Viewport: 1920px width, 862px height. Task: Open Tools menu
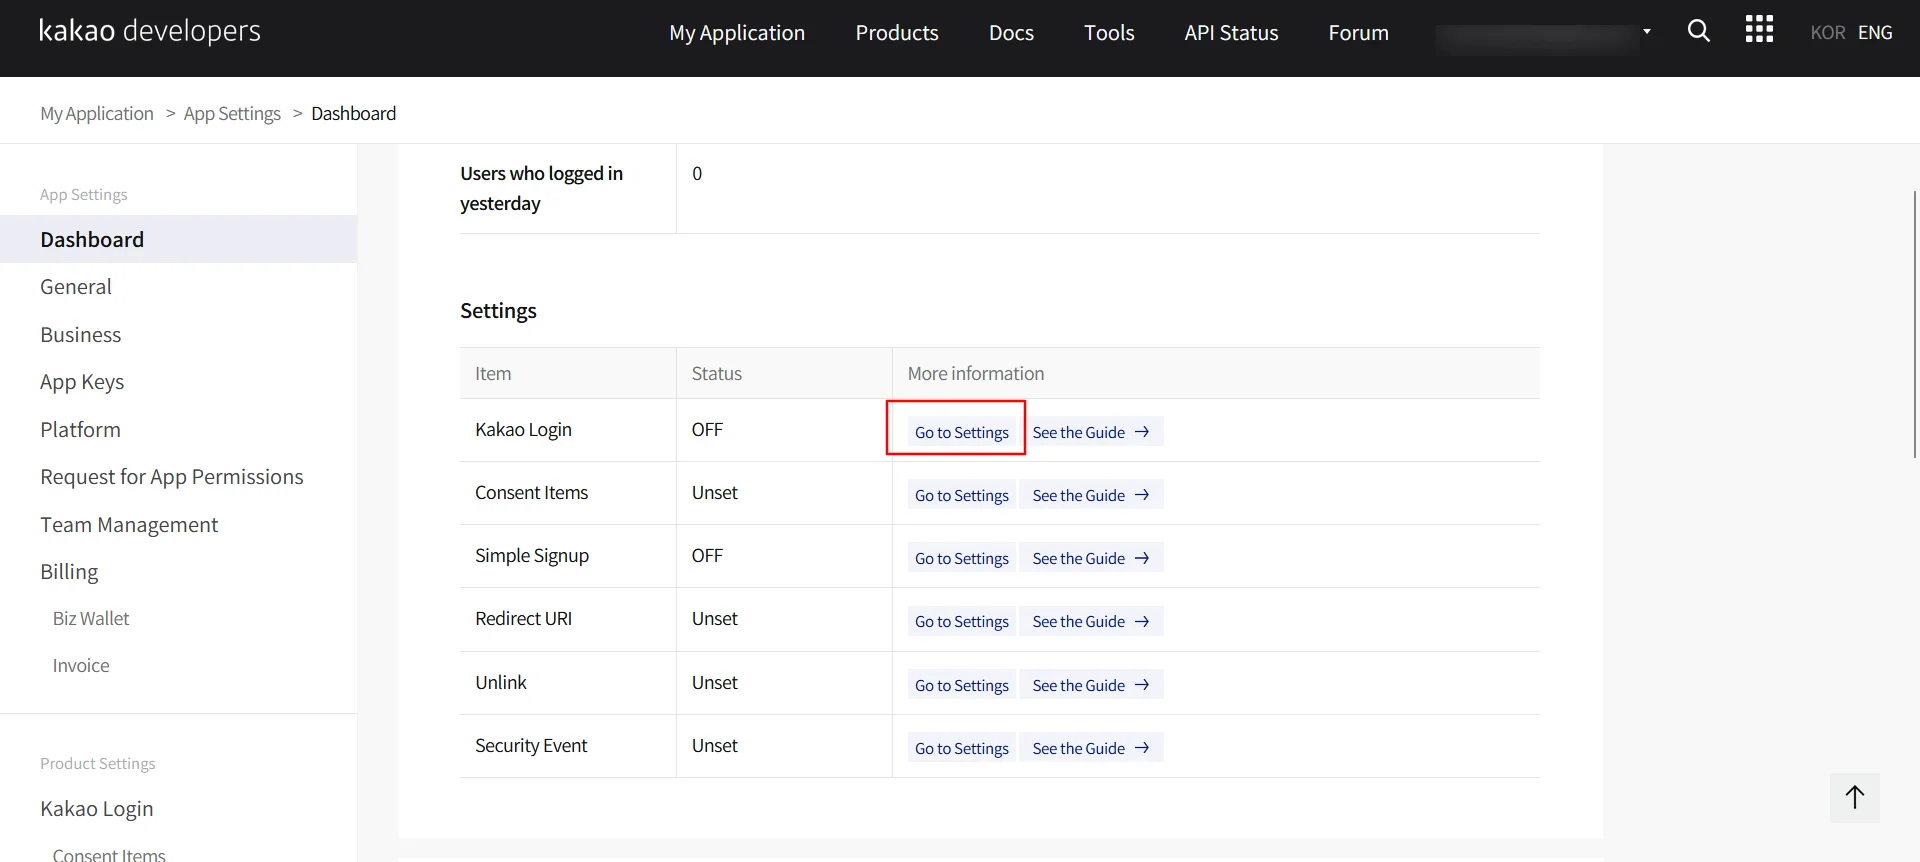point(1109,33)
